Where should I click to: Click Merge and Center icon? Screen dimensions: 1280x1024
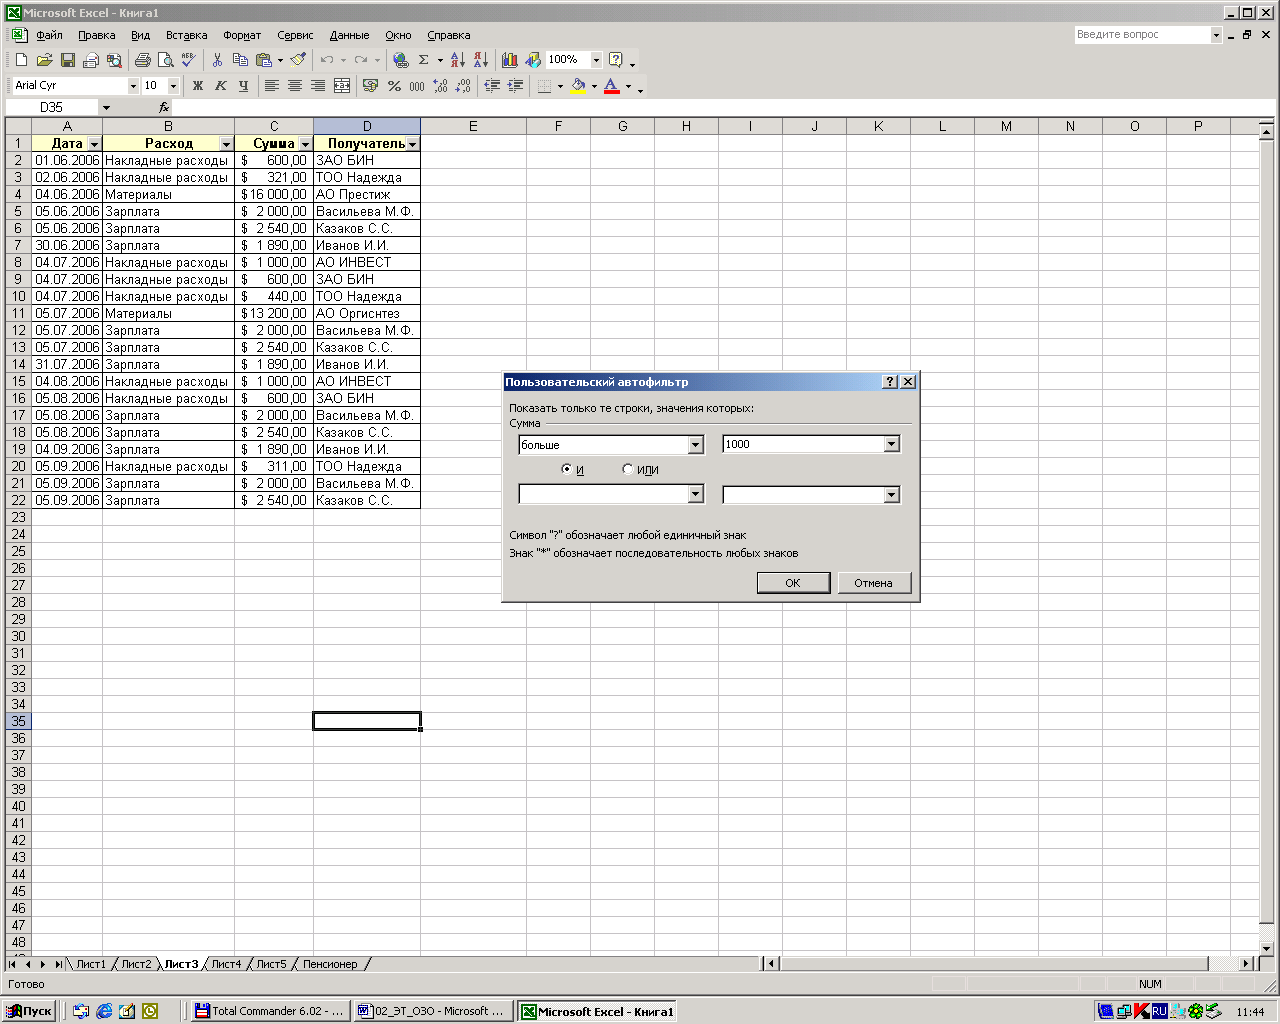[x=341, y=86]
